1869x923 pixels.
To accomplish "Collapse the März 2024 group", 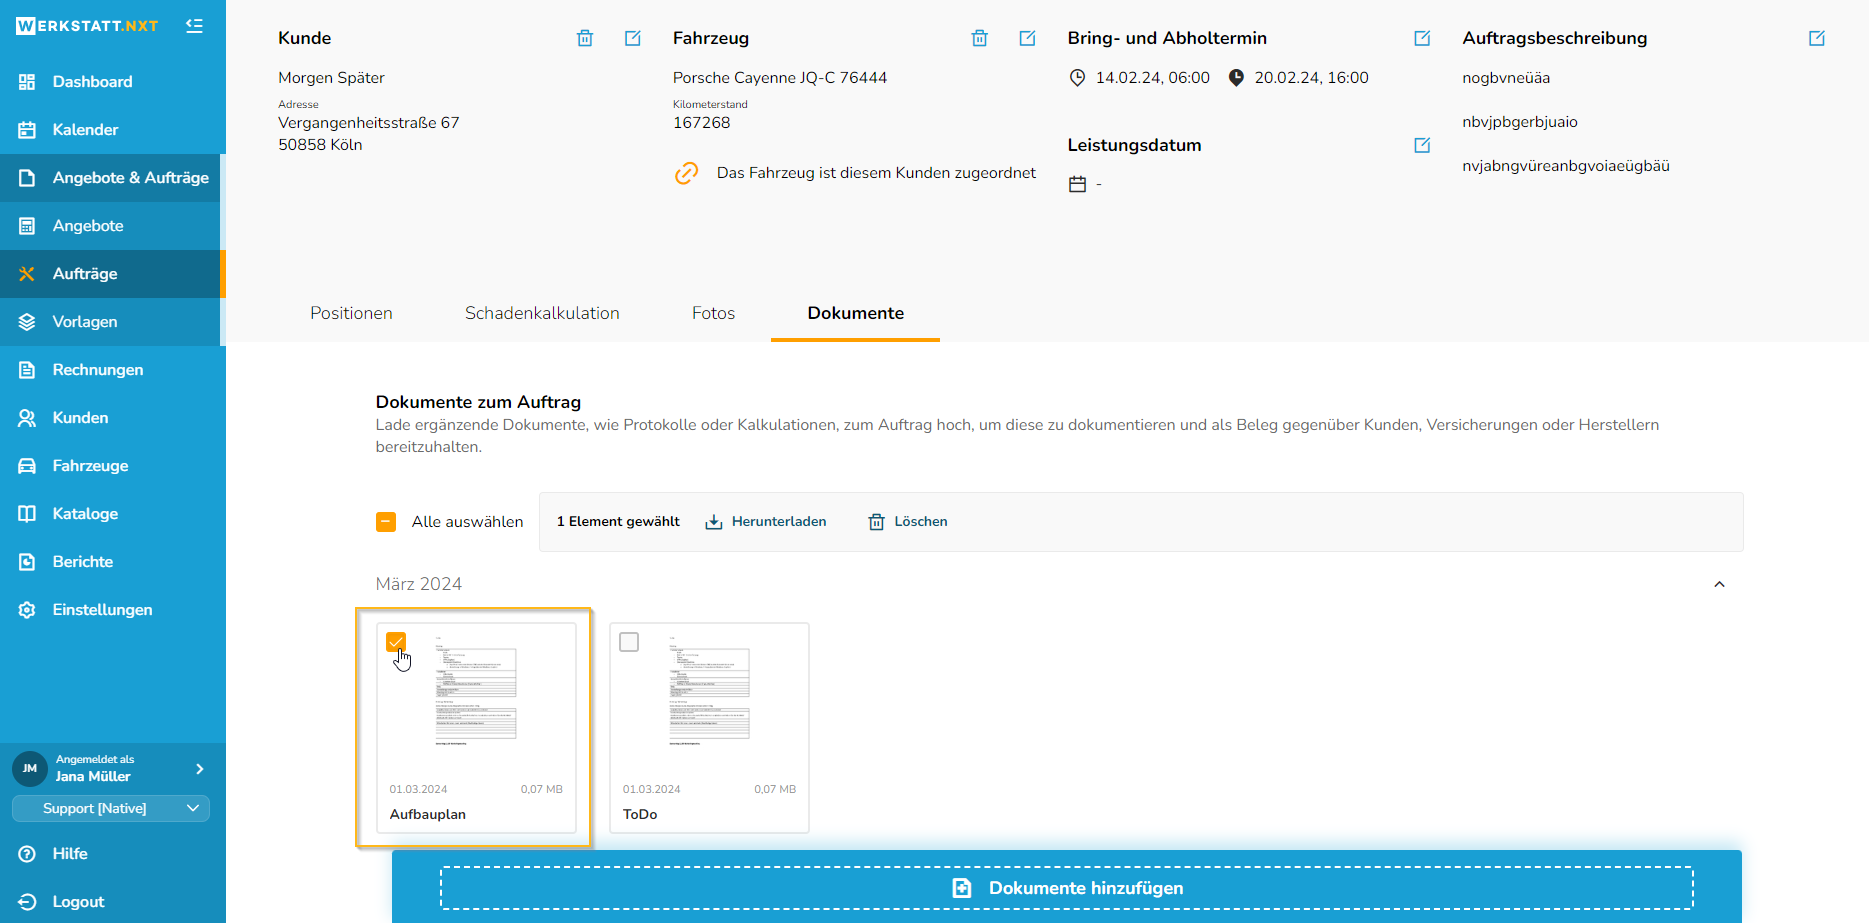I will (x=1719, y=584).
